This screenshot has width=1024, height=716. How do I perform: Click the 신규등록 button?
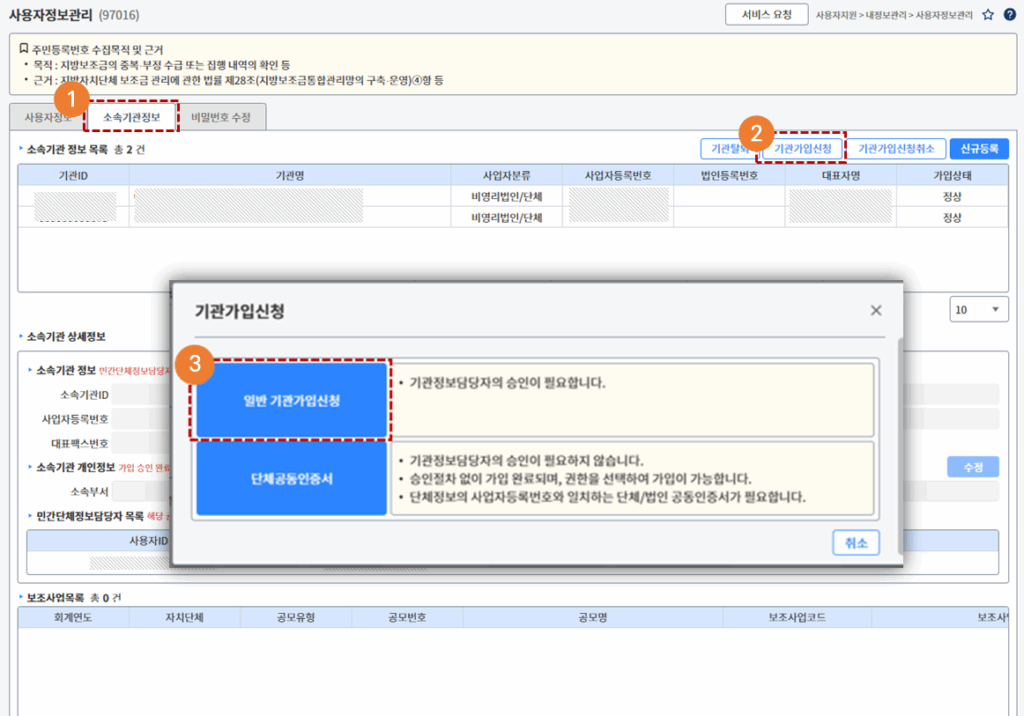[x=979, y=149]
